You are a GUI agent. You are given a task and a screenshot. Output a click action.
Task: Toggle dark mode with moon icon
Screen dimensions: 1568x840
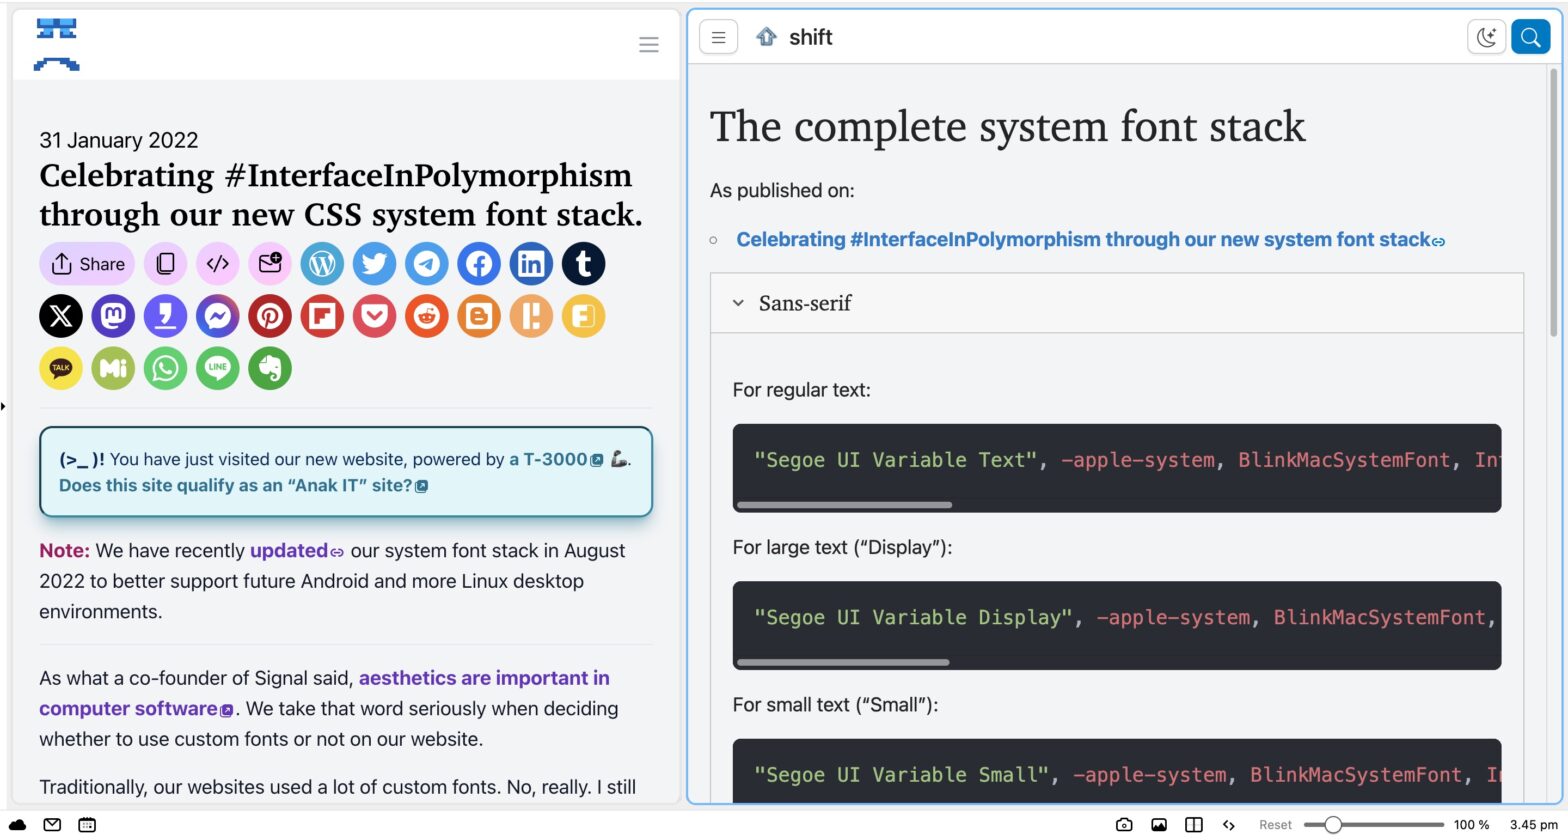tap(1486, 38)
